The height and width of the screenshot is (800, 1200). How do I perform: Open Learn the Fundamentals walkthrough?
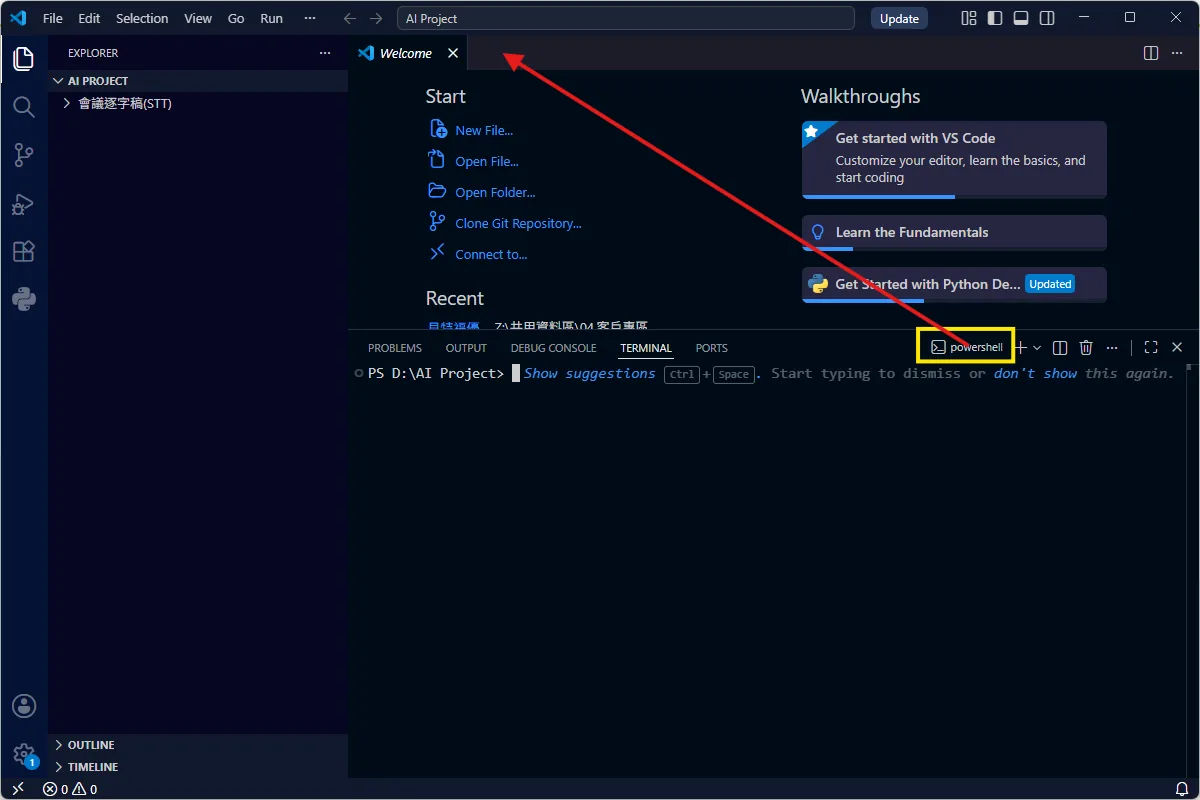(x=954, y=232)
